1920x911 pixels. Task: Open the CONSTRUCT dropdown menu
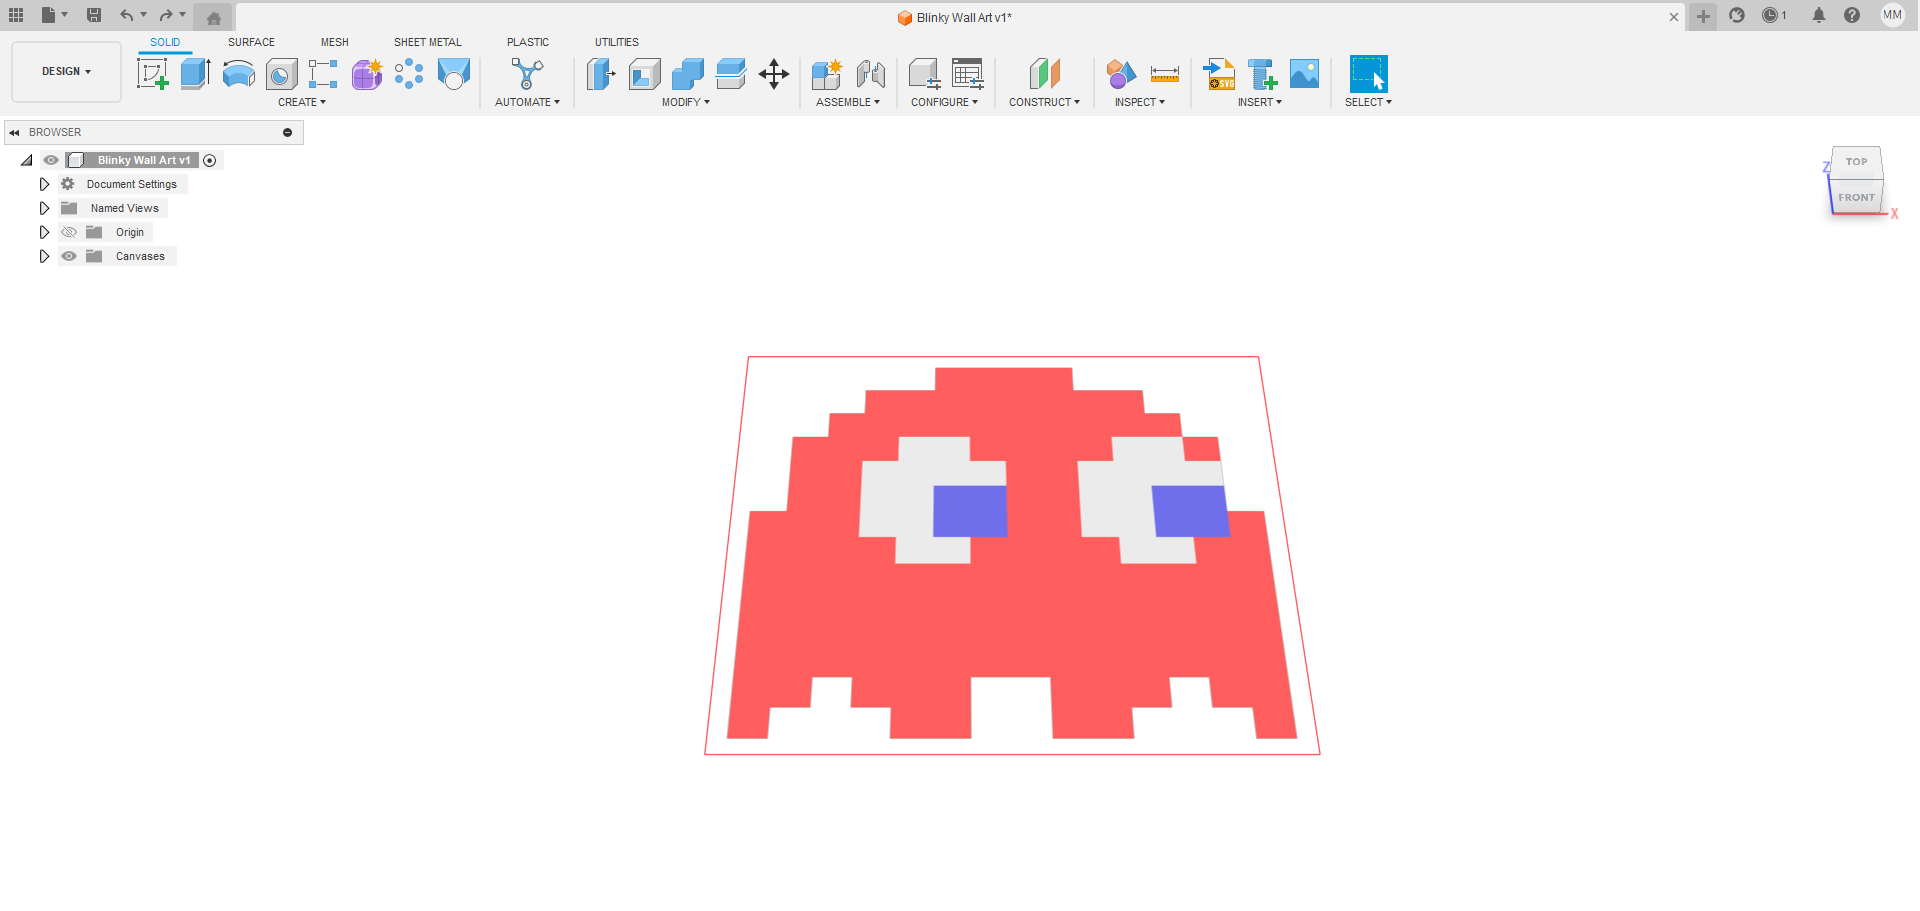click(1044, 102)
